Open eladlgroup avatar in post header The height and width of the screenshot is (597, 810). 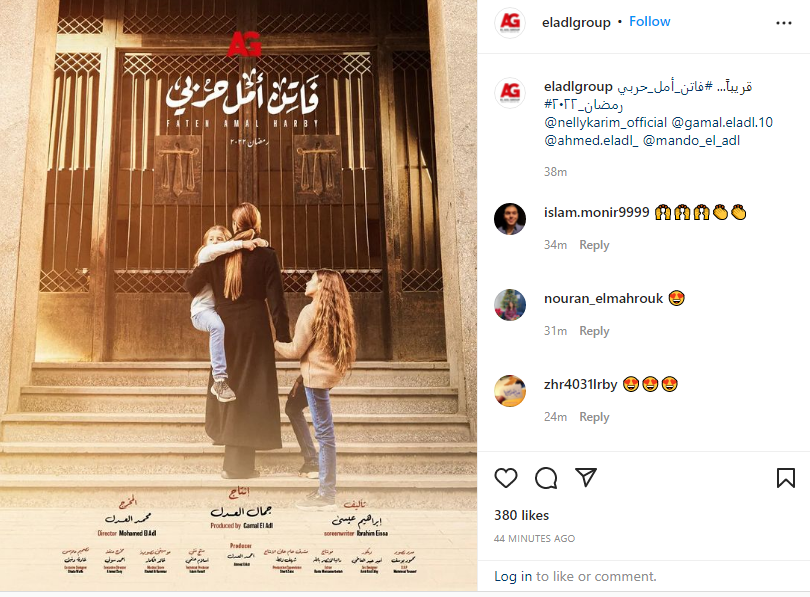tap(510, 23)
